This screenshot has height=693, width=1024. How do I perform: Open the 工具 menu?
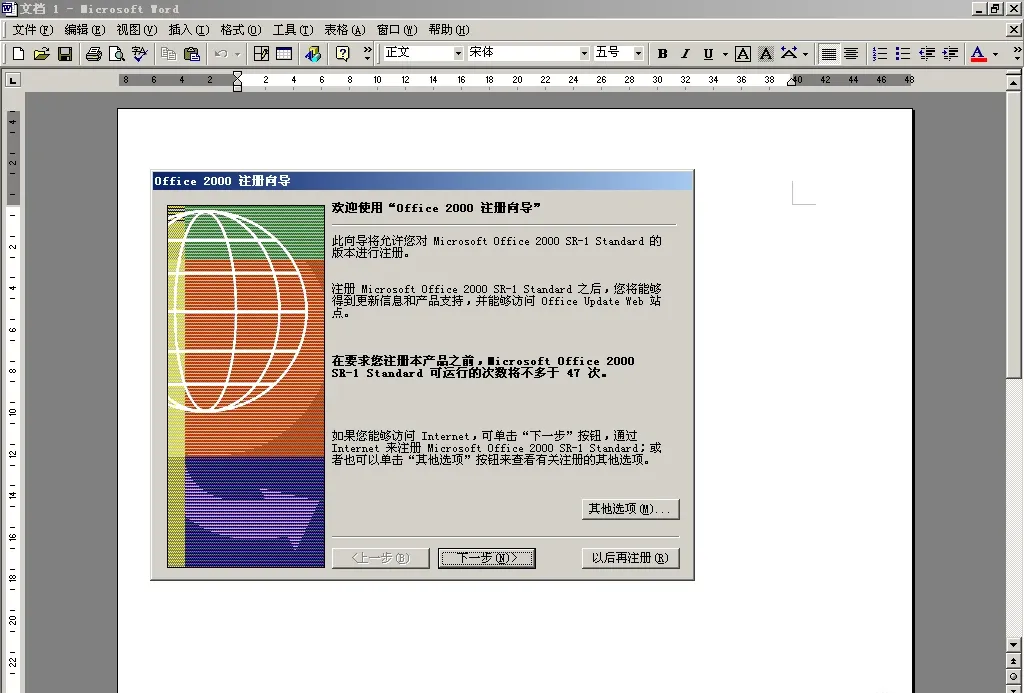tap(293, 29)
